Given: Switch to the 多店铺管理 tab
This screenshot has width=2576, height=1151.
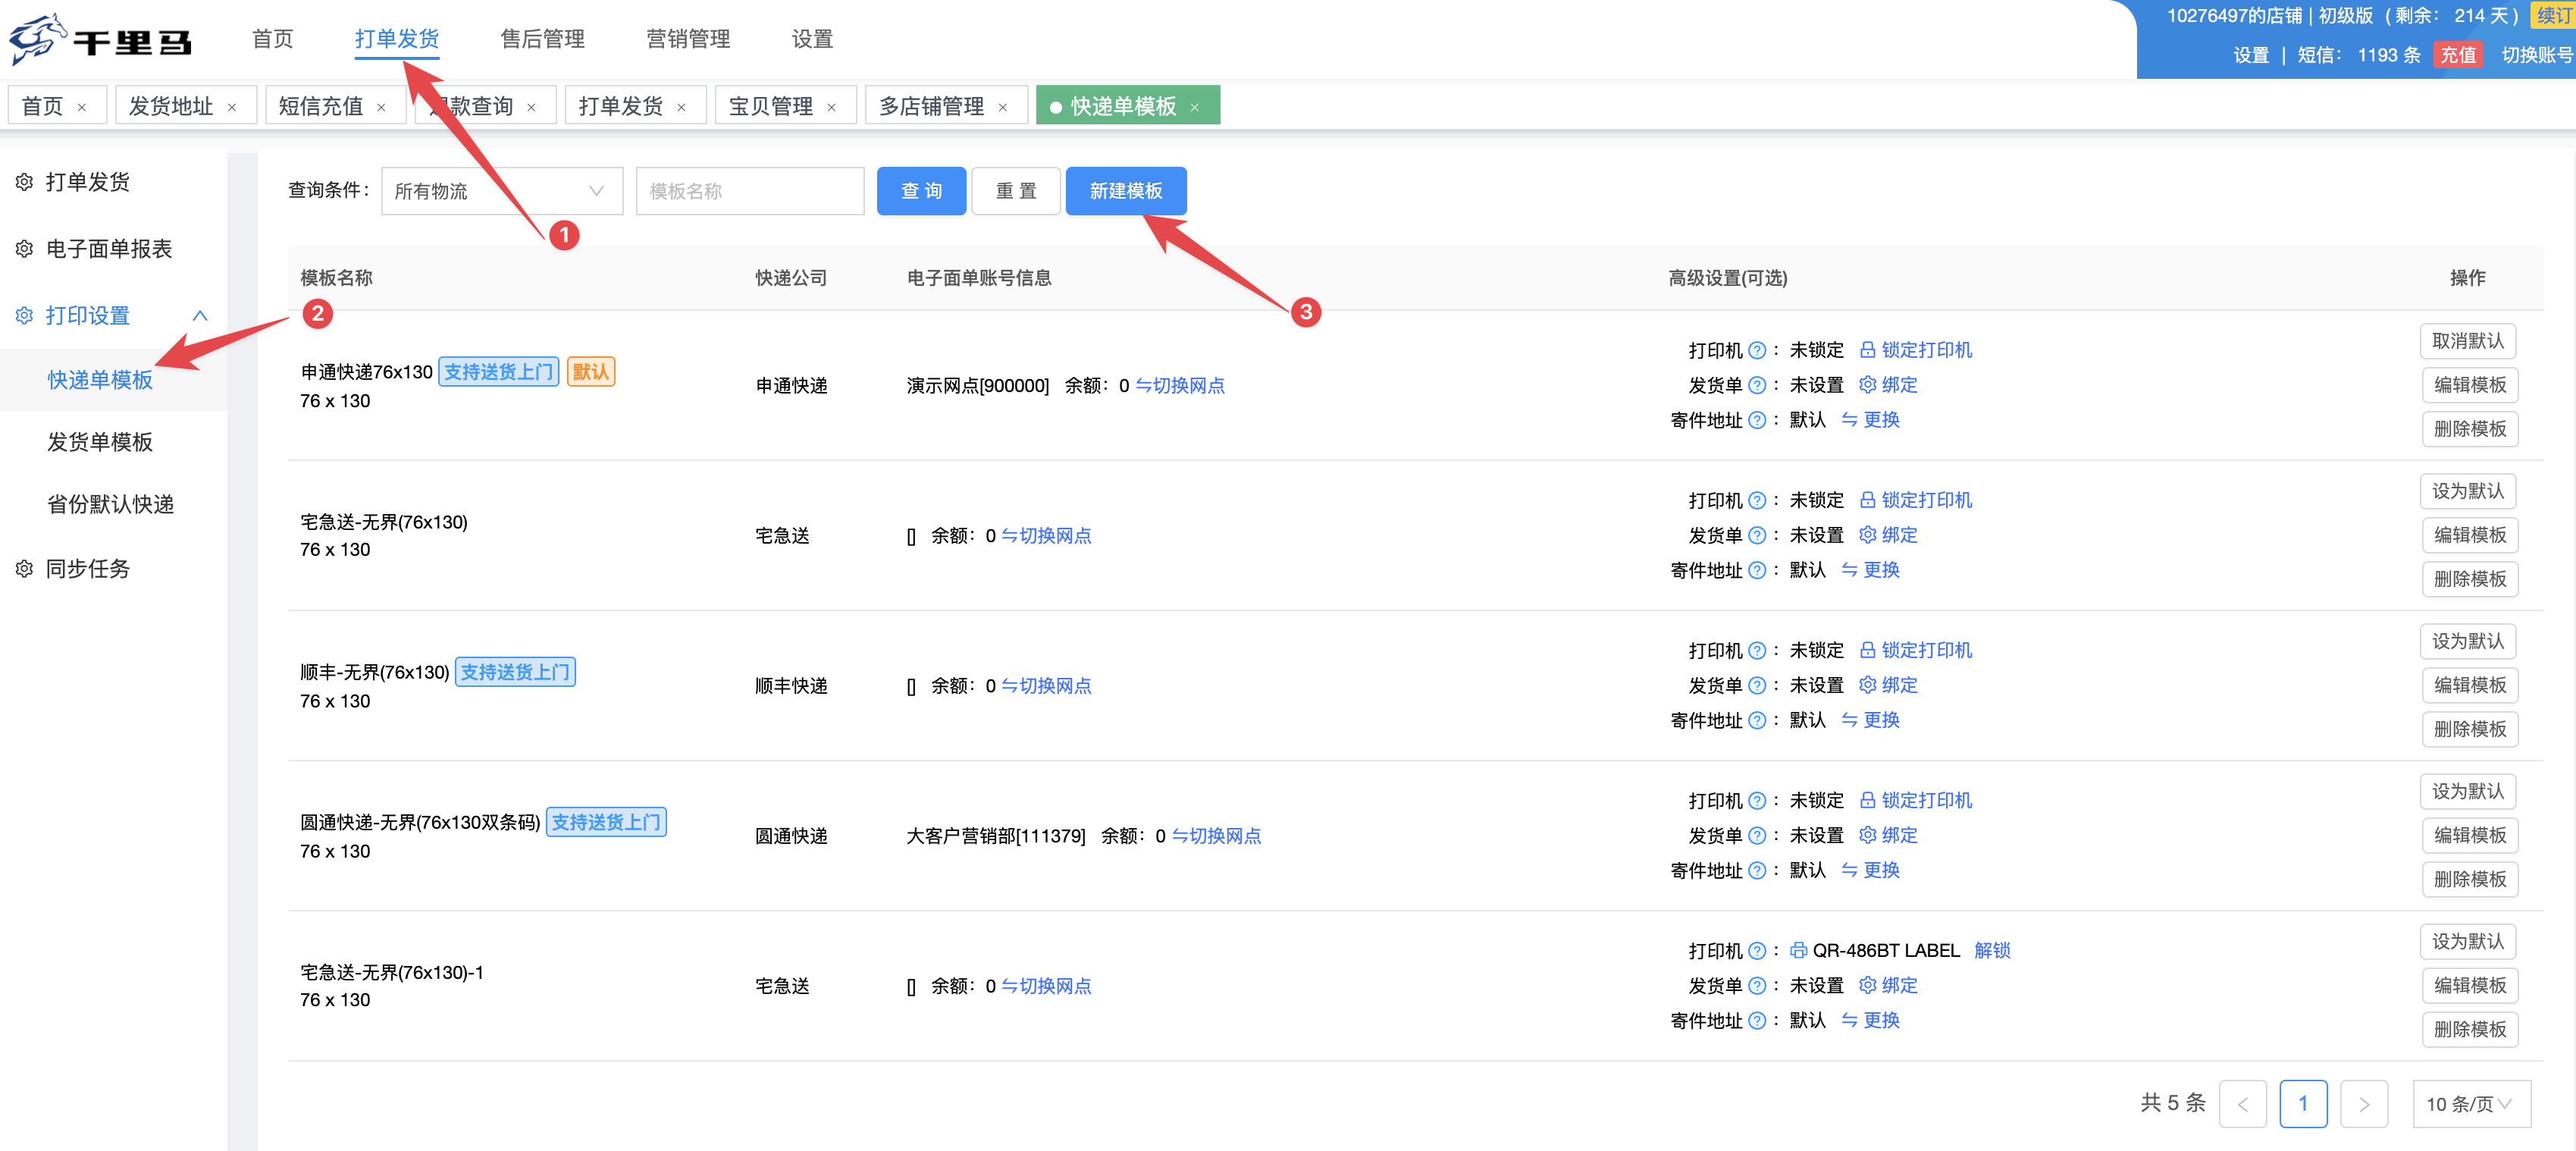Looking at the screenshot, I should (x=931, y=106).
